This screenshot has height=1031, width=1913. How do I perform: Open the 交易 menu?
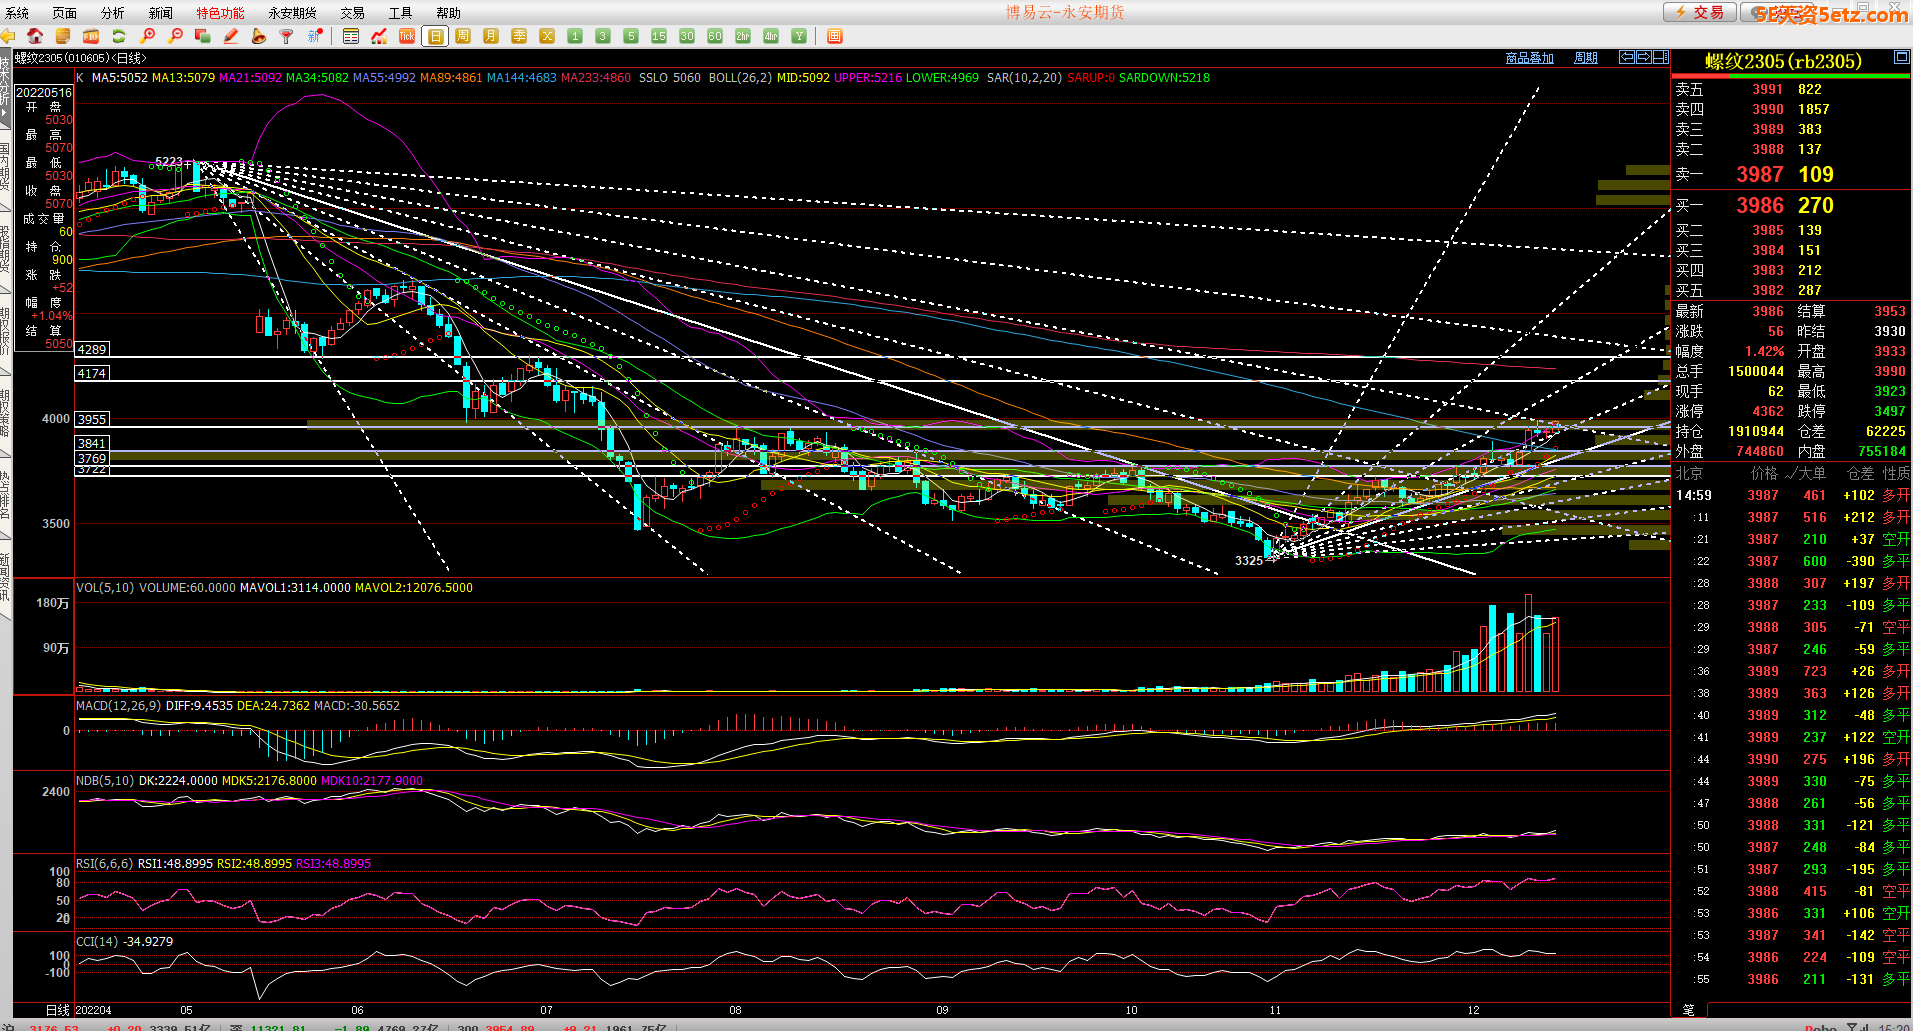coord(352,13)
